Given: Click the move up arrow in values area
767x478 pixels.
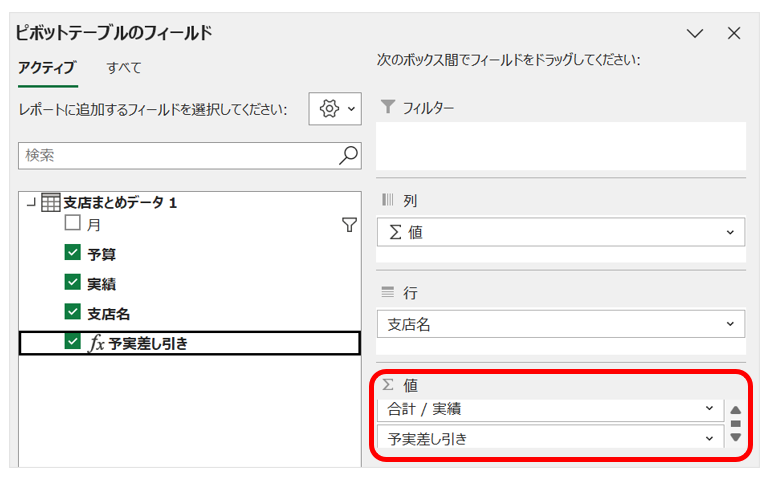Looking at the screenshot, I should pyautogui.click(x=736, y=410).
